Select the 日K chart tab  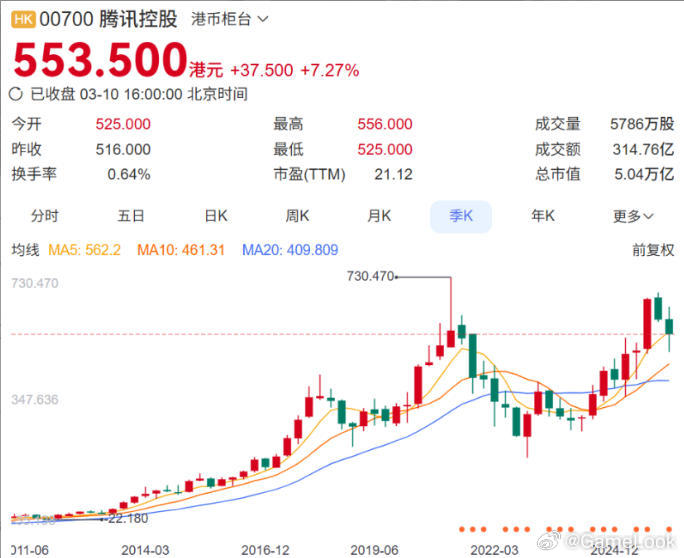[216, 216]
